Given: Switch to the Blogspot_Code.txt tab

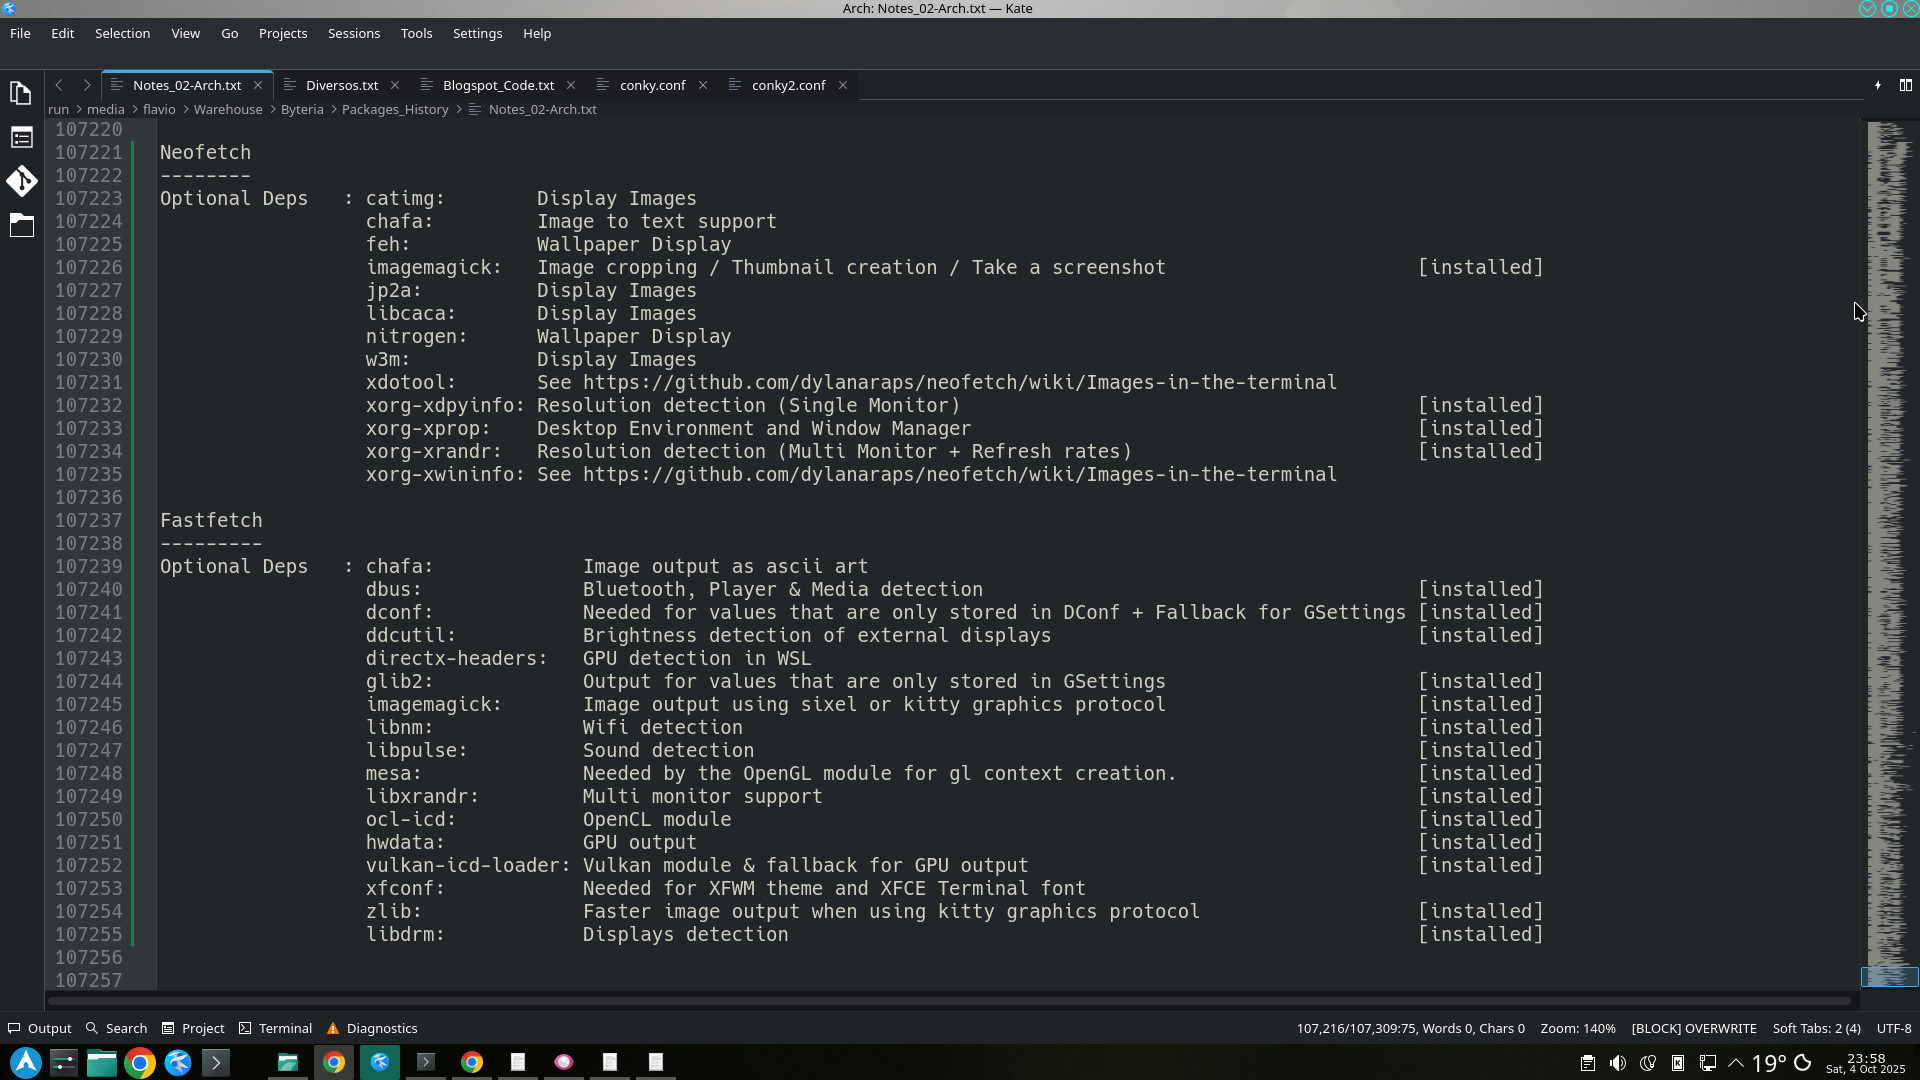Looking at the screenshot, I should (x=498, y=85).
